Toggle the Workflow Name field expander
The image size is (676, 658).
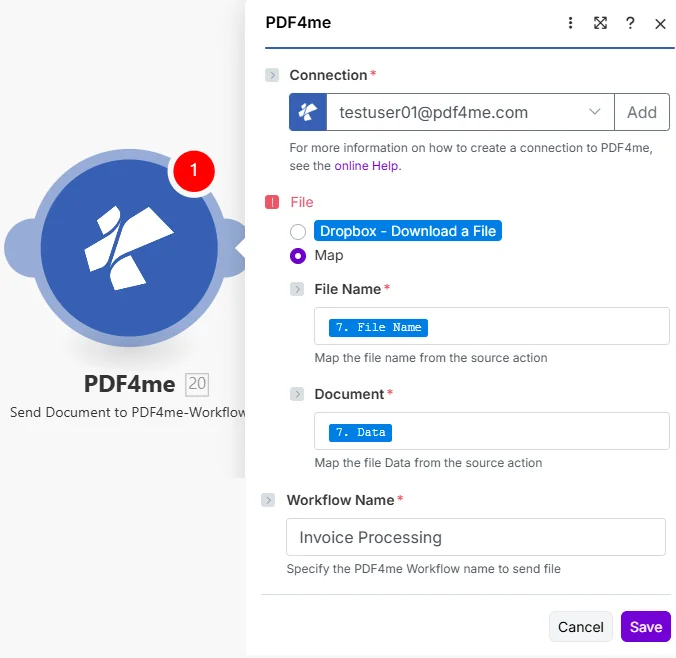(268, 500)
